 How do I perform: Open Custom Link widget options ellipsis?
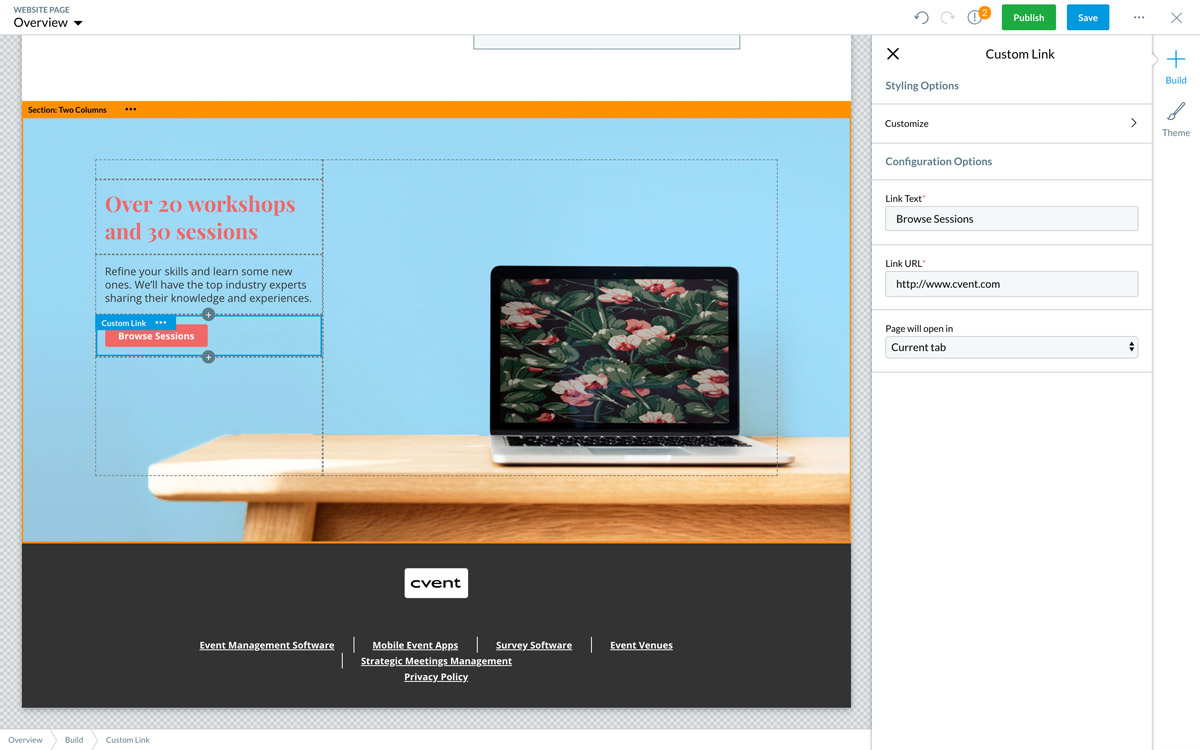(x=161, y=323)
